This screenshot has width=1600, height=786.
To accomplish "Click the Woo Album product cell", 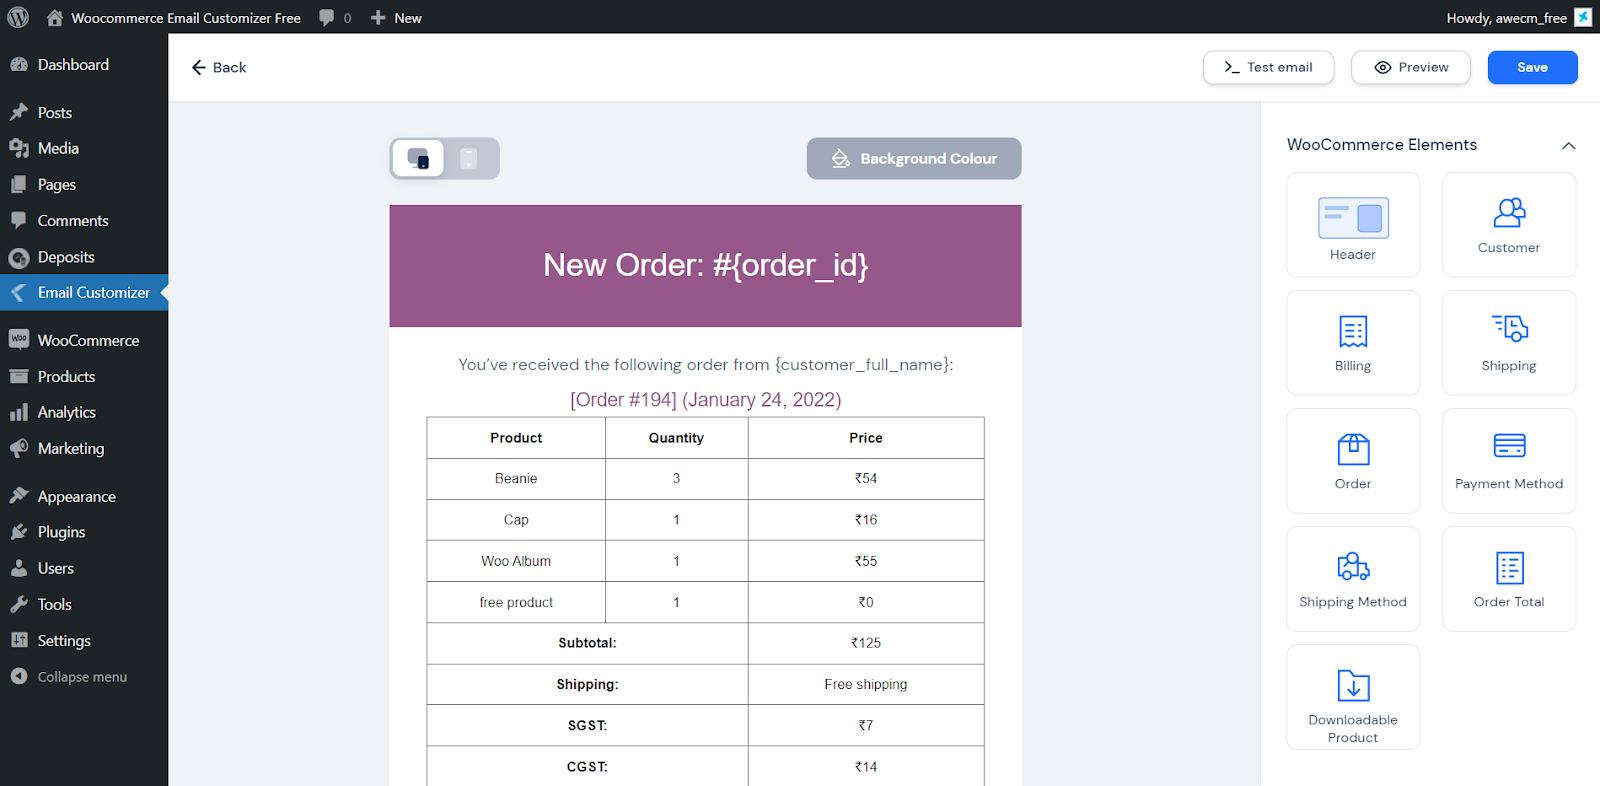I will [516, 561].
